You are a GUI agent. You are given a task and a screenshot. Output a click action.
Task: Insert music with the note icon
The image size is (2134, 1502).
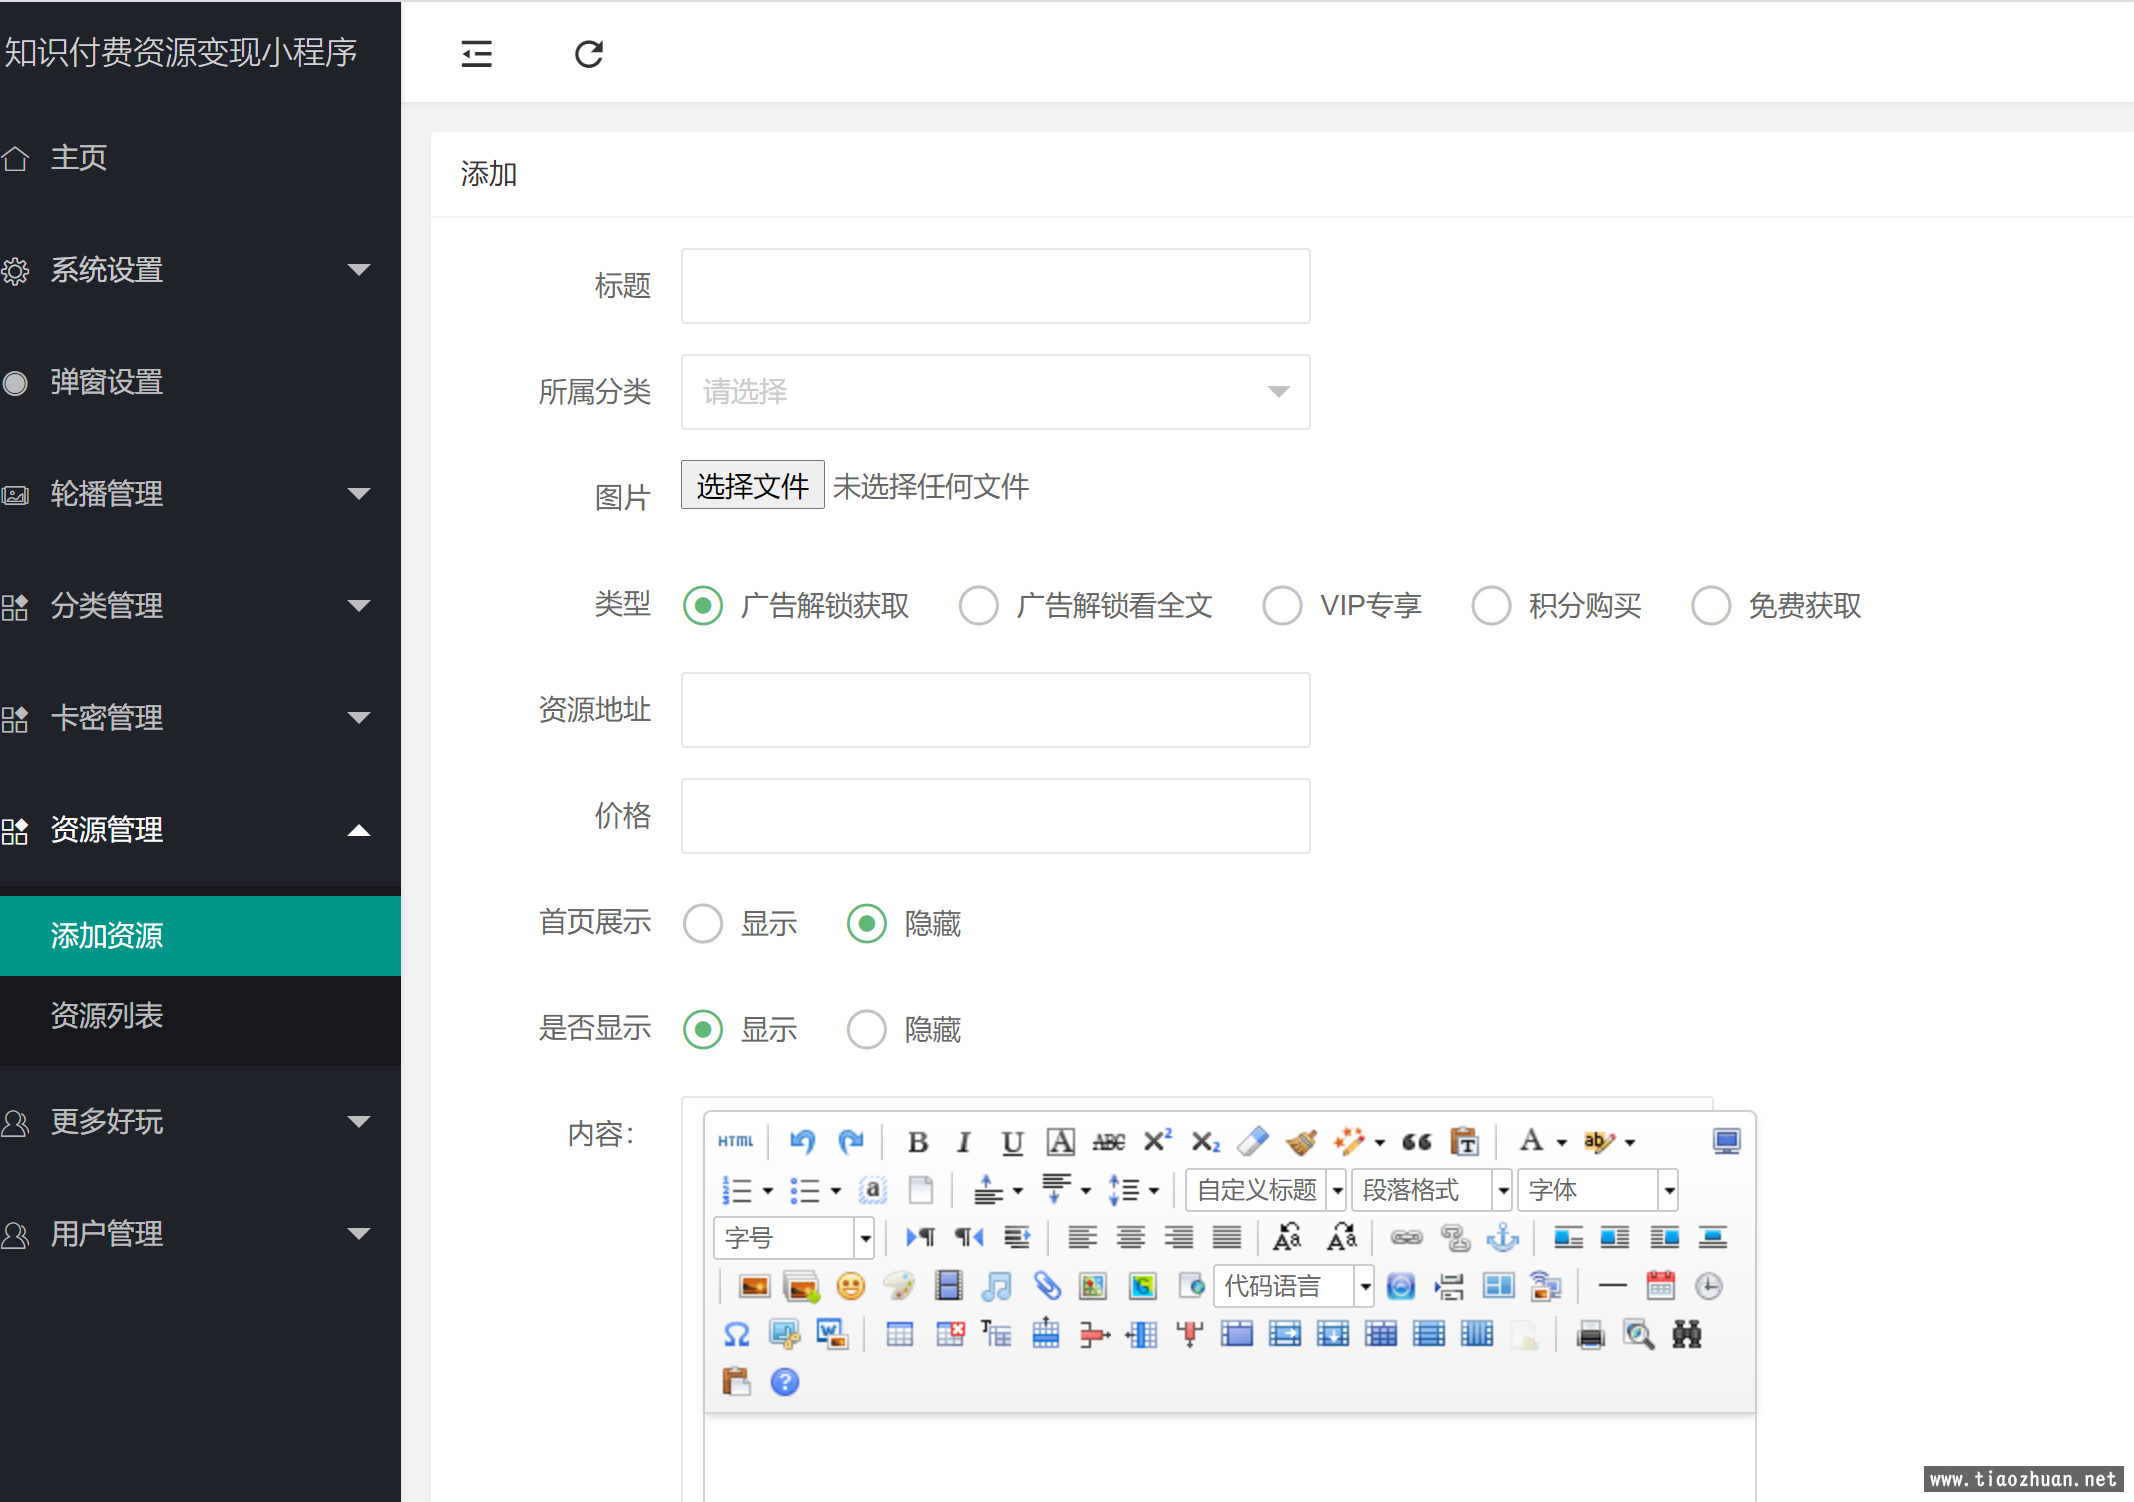coord(996,1286)
